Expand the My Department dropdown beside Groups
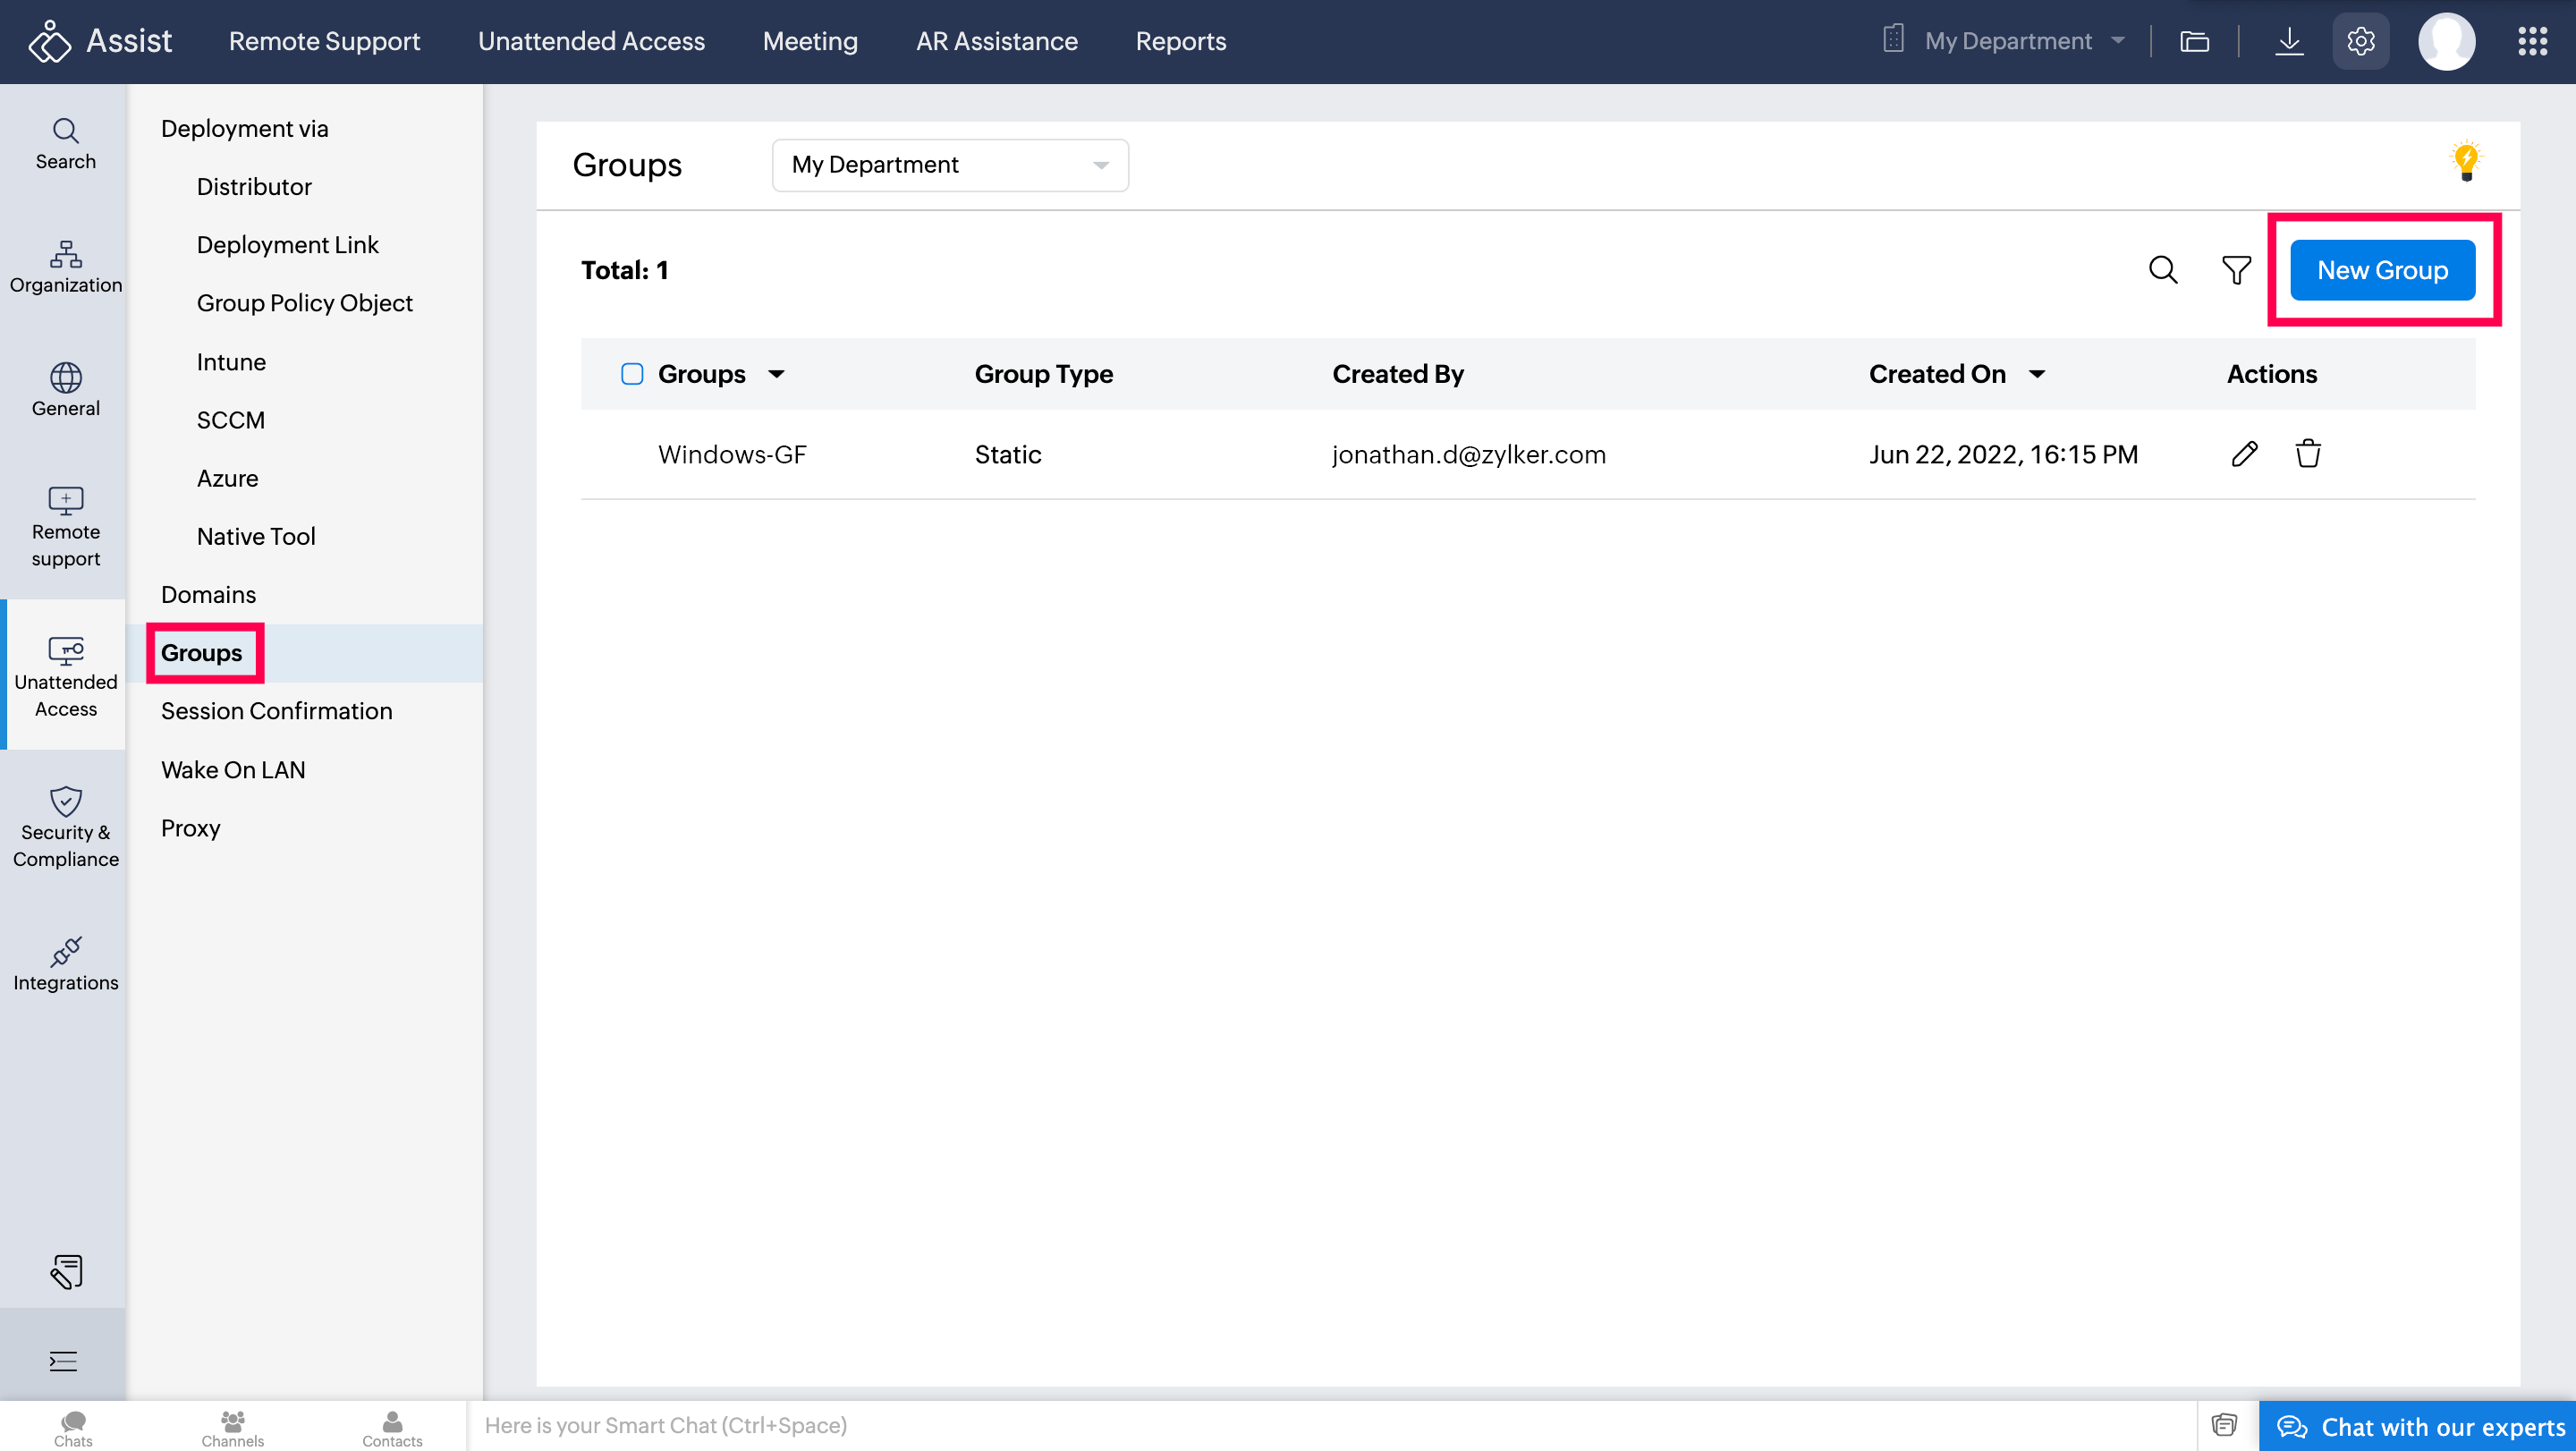Screen dimensions: 2576x1451 coord(949,165)
